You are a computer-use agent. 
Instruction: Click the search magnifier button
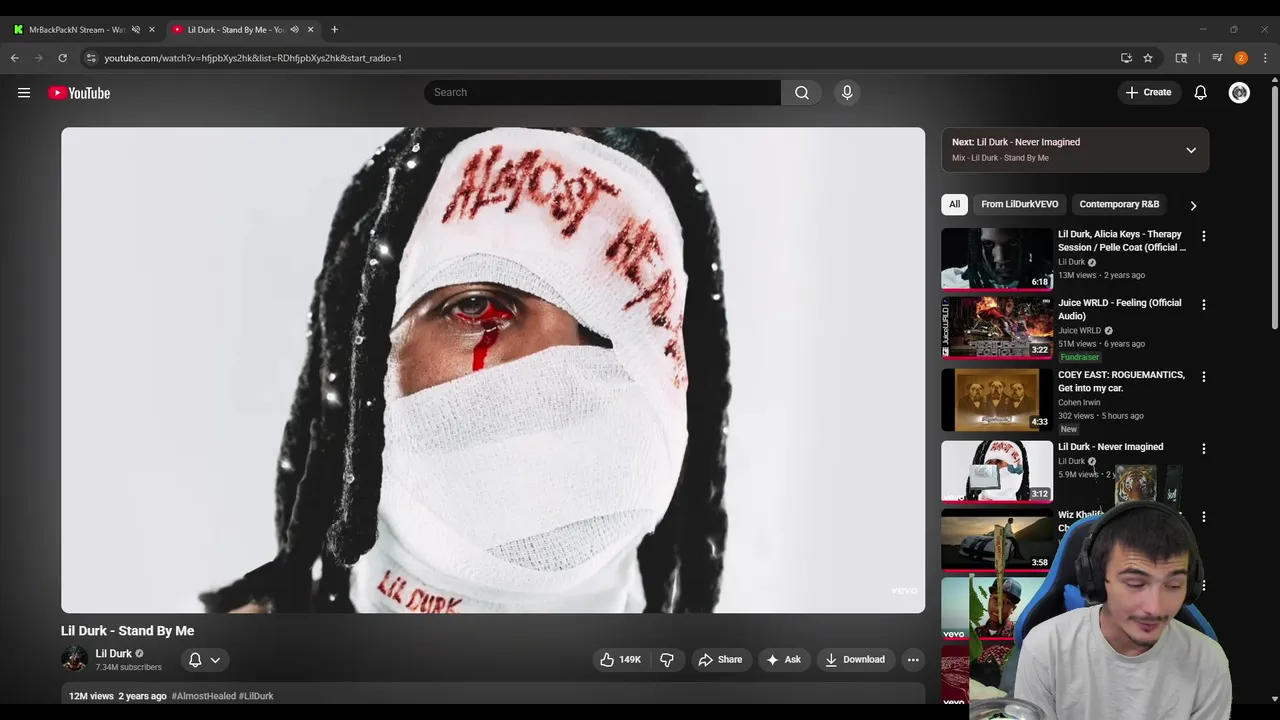pos(802,92)
